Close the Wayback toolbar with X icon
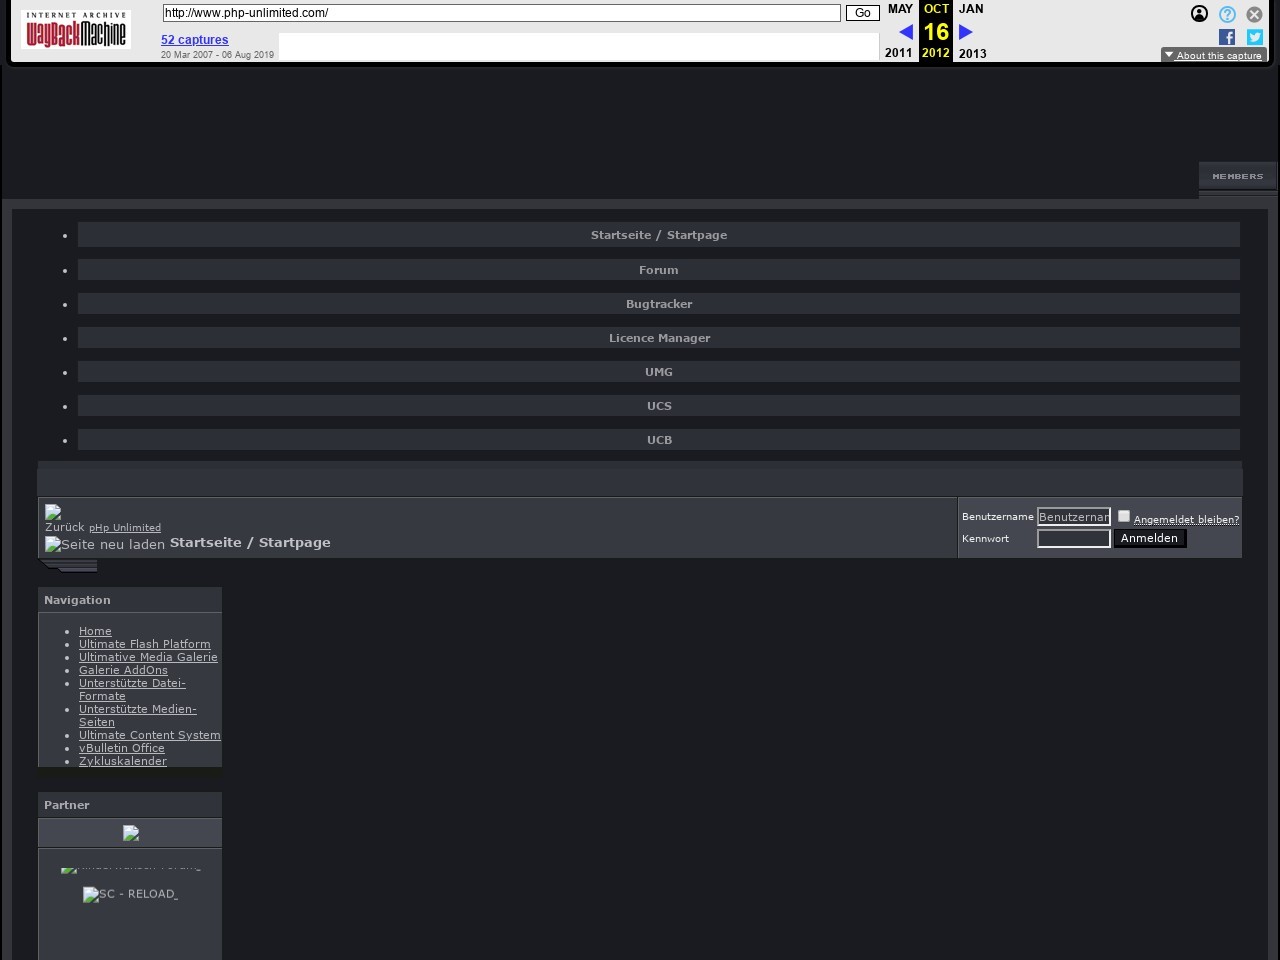 click(x=1254, y=14)
